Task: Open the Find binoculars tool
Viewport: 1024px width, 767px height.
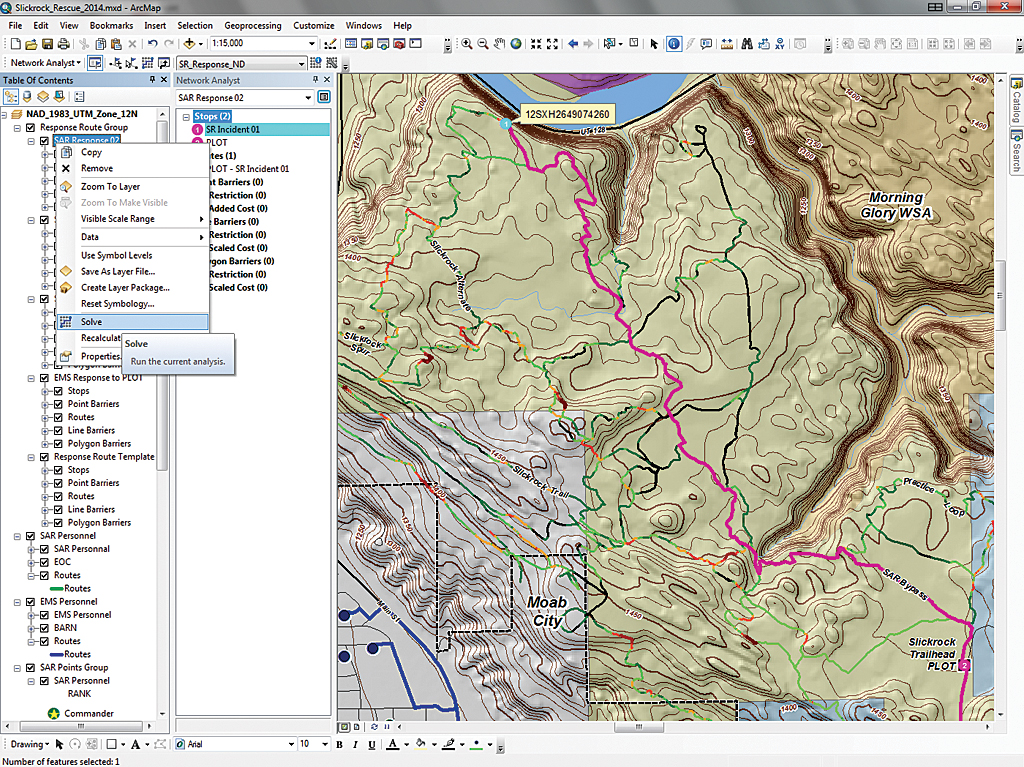Action: (745, 44)
